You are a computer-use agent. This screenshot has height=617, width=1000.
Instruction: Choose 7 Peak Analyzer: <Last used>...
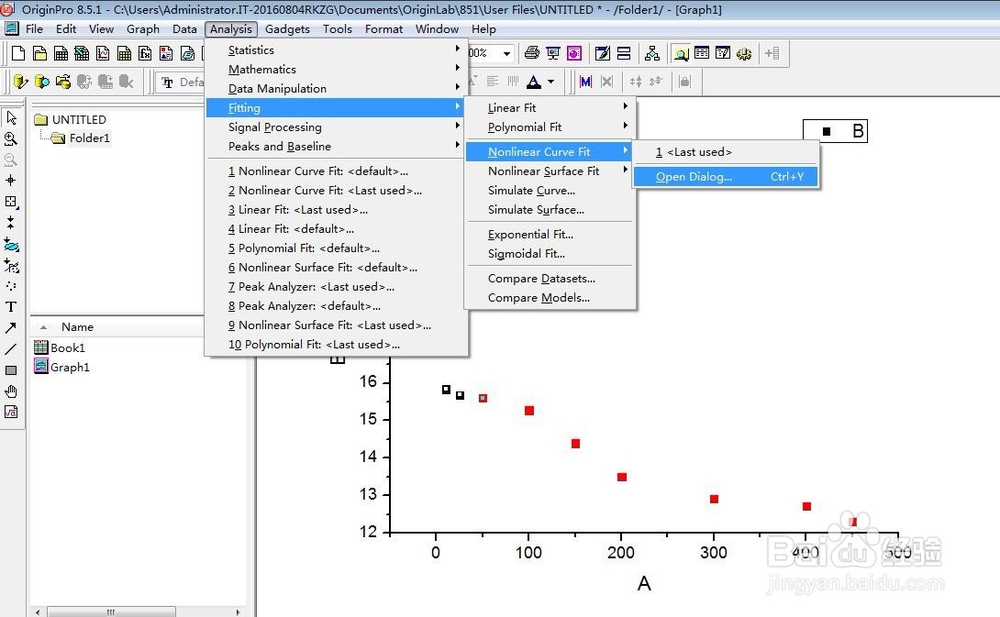tap(336, 286)
